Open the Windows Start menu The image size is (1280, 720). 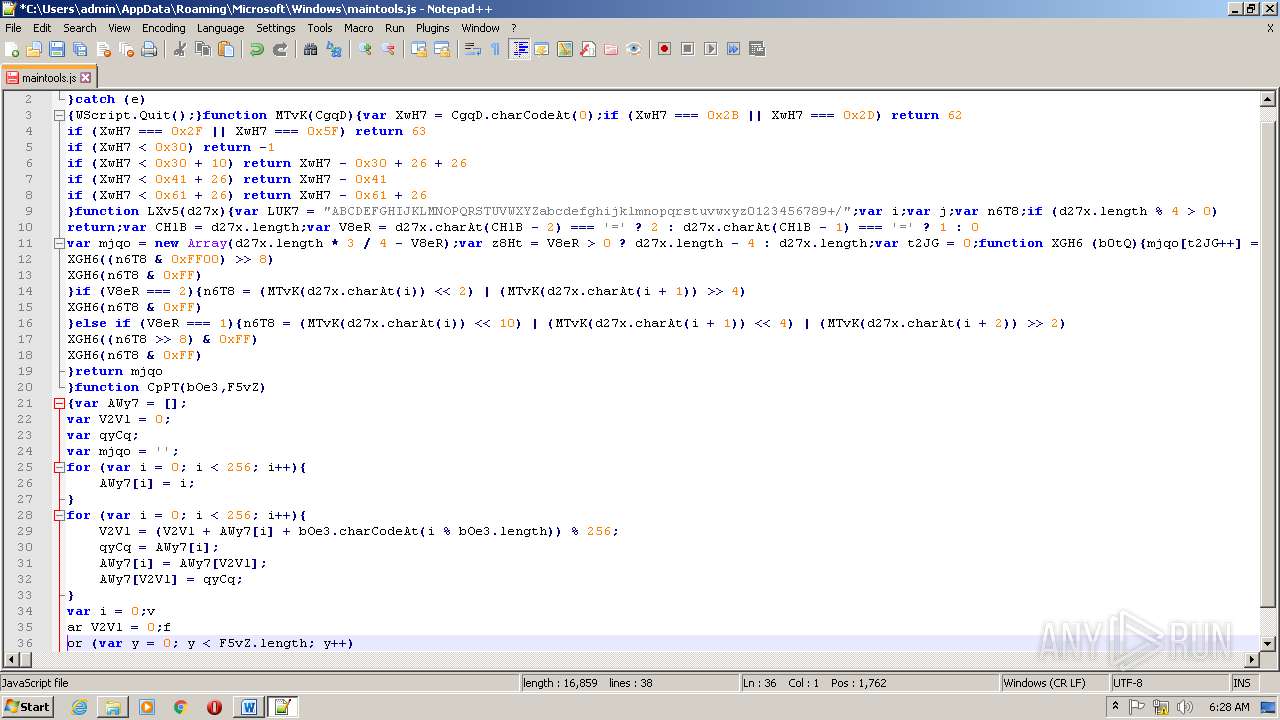[x=27, y=706]
